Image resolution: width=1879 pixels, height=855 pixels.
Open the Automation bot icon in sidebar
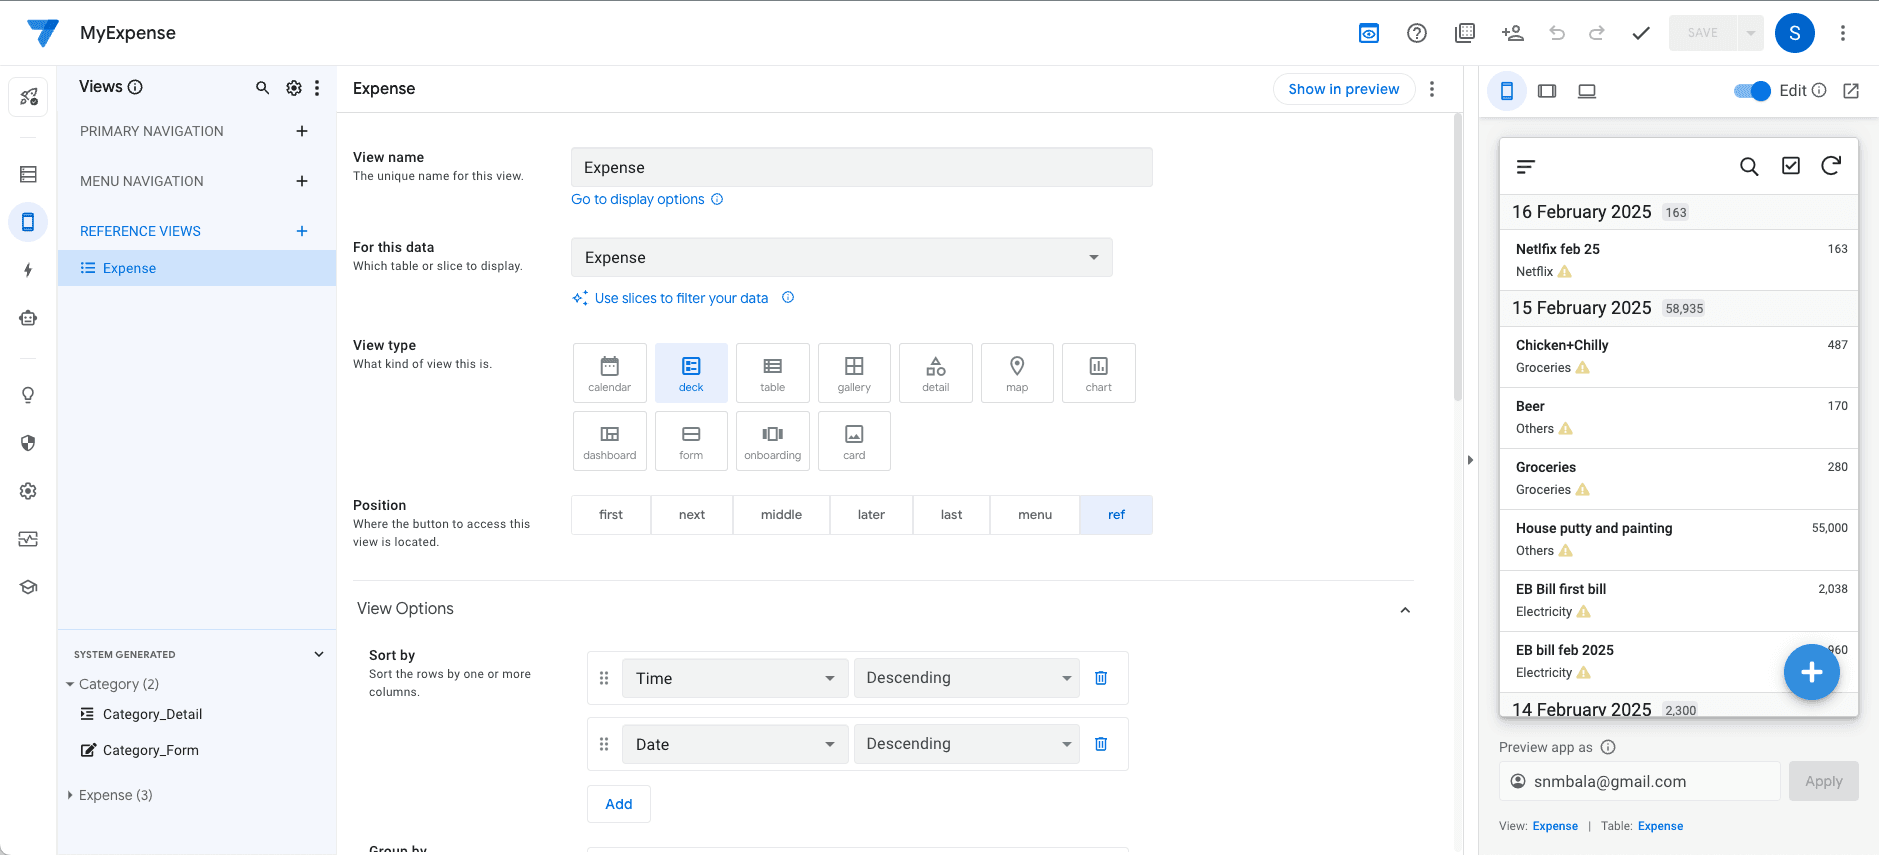pyautogui.click(x=28, y=318)
